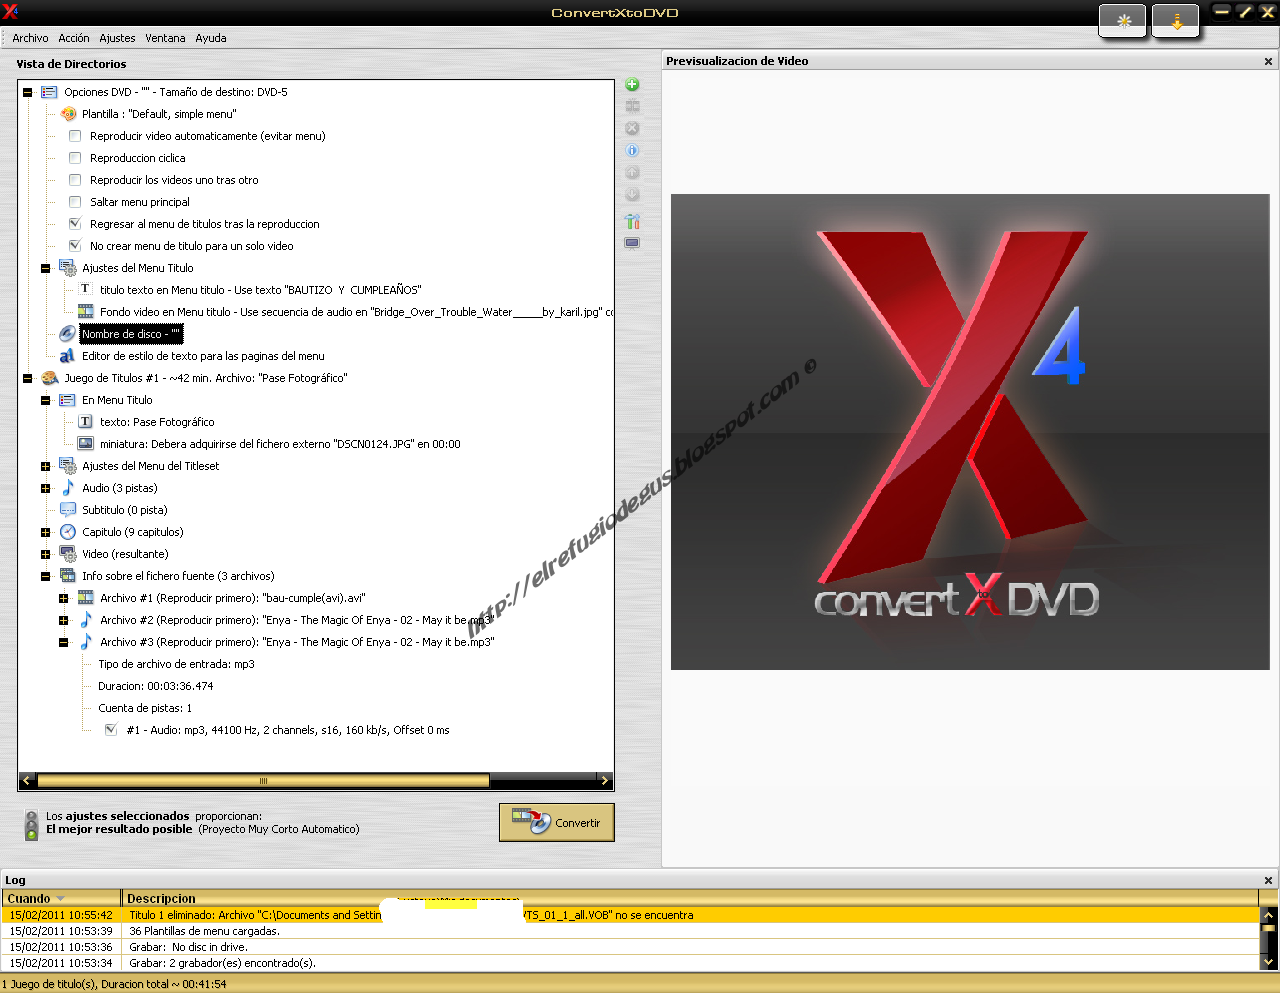The image size is (1280, 993).
Task: Expand 'Capitulo (9 capitulos)'
Action: coord(45,532)
